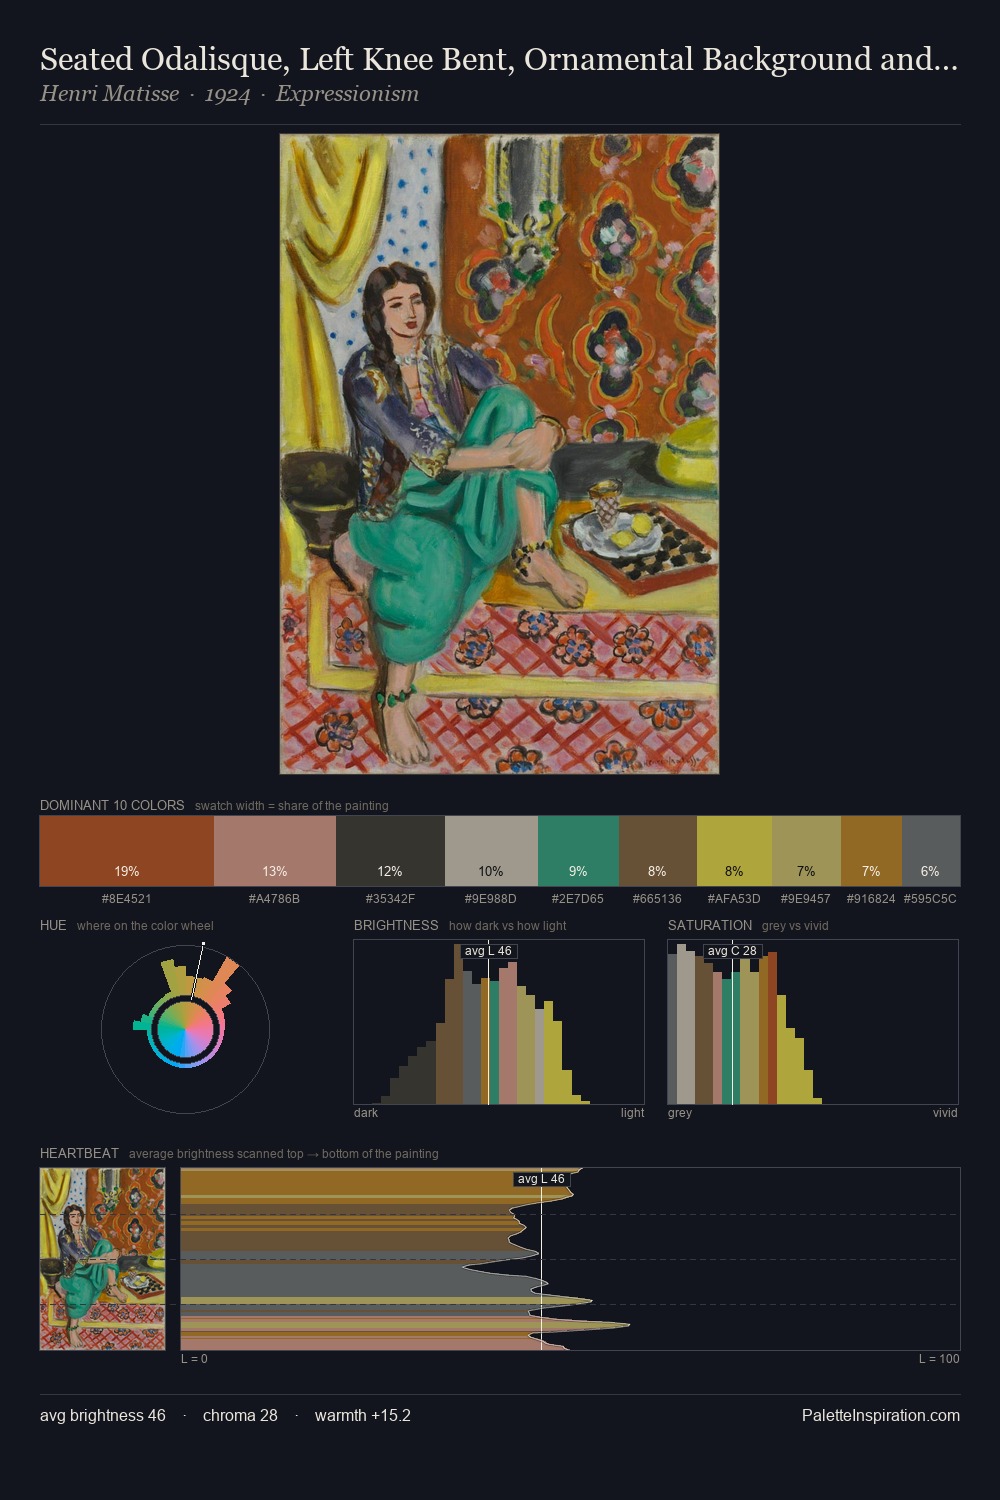Click the 1924 year text
This screenshot has width=1000, height=1500.
click(x=227, y=94)
